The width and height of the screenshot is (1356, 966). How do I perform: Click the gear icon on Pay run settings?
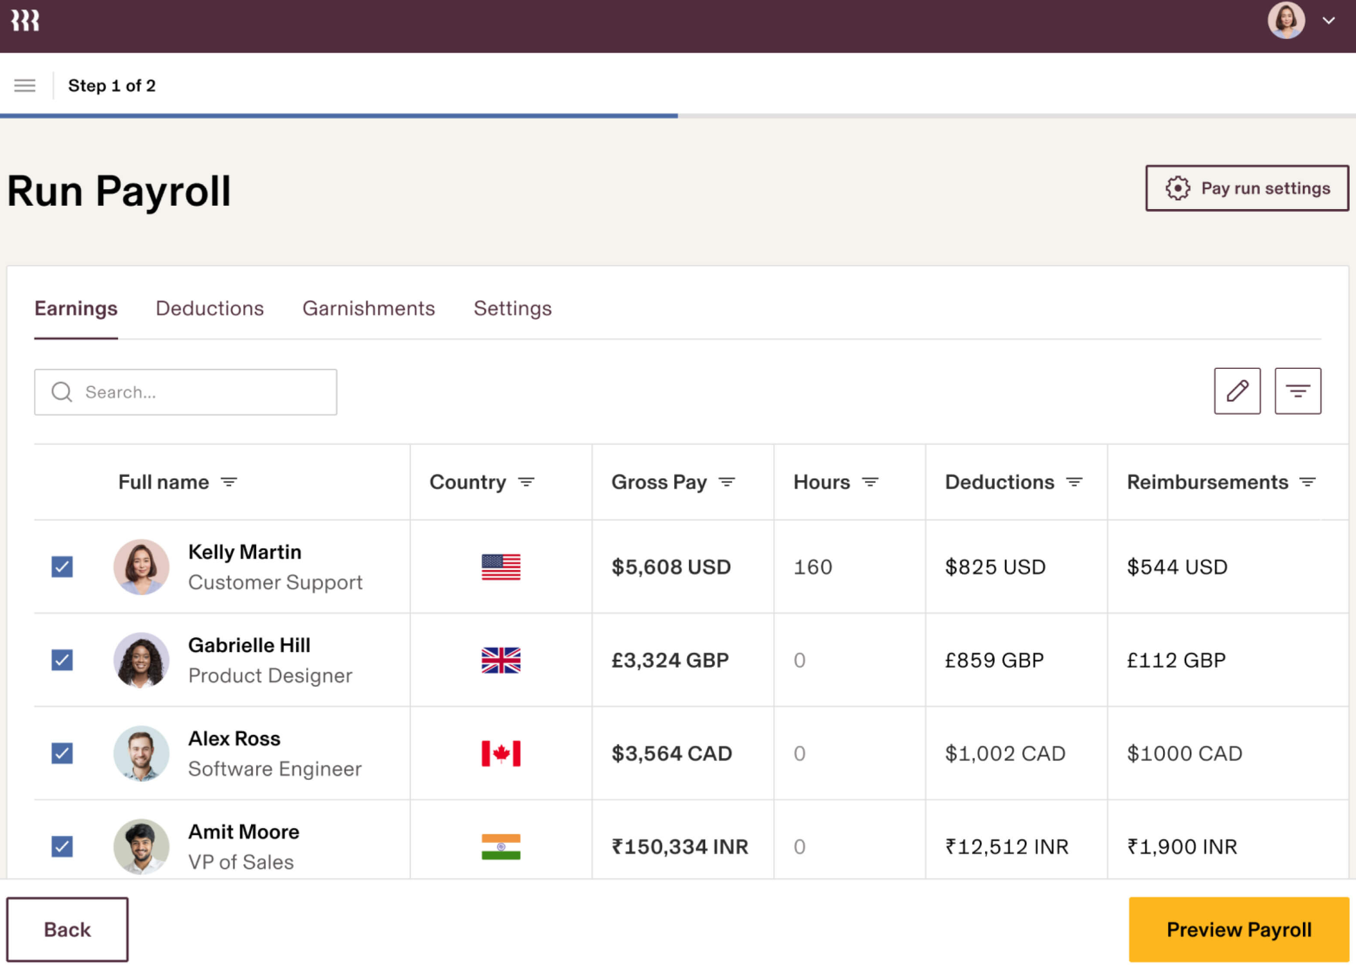[1178, 188]
